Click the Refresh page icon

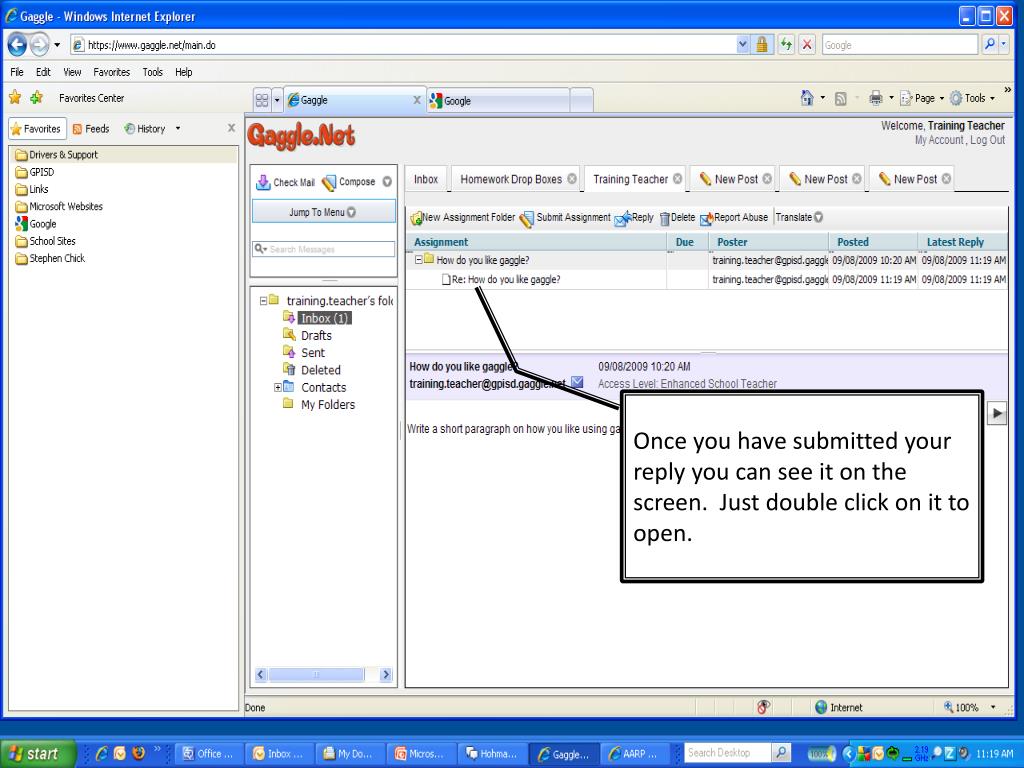coord(786,44)
